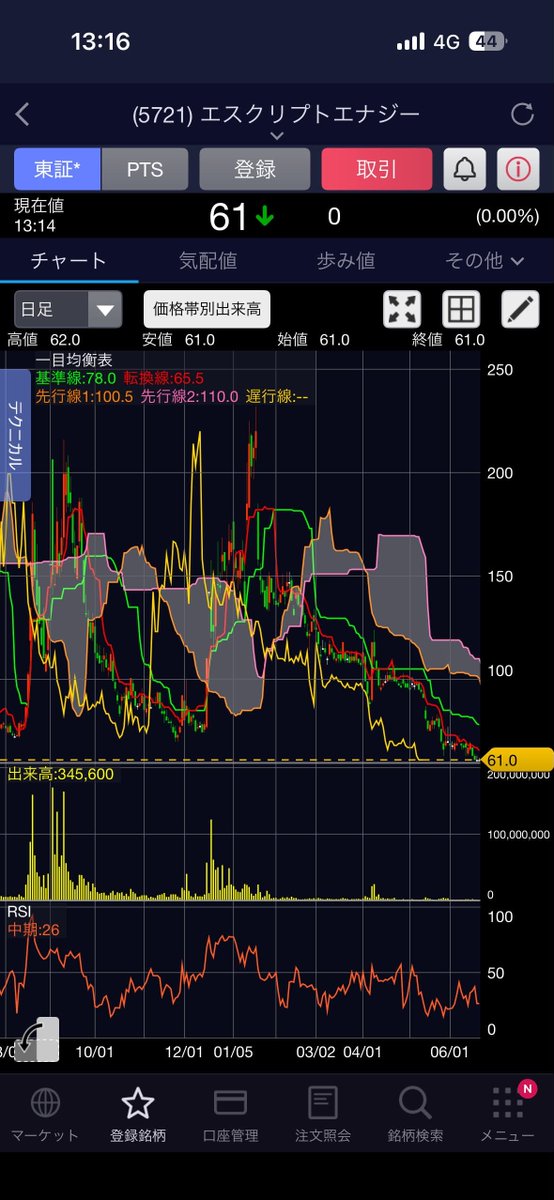Open the 注文照会 document tab

[323, 1115]
